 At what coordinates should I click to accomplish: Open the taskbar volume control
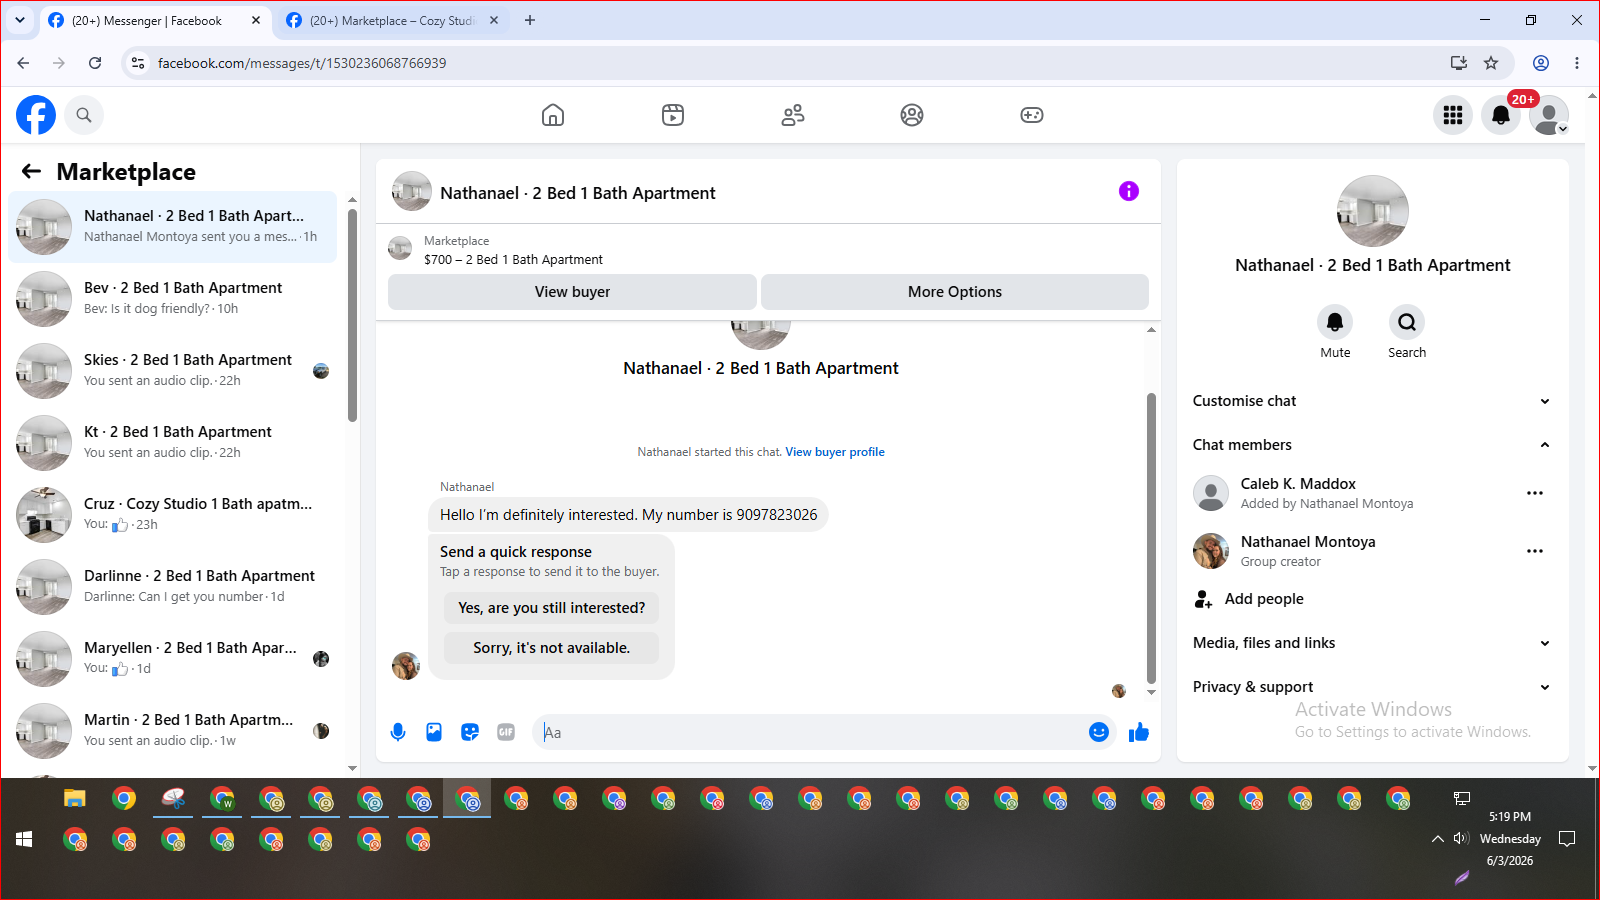[x=1461, y=839]
